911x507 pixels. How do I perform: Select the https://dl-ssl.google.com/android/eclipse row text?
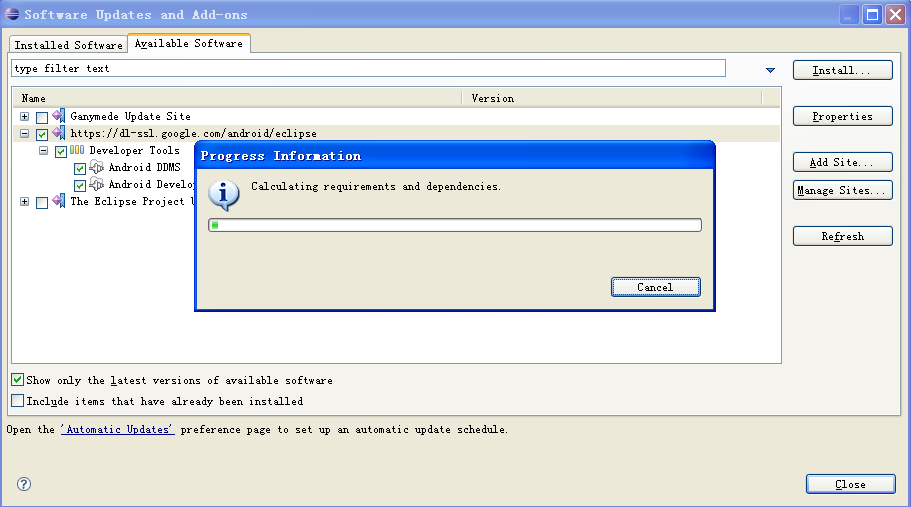click(193, 133)
